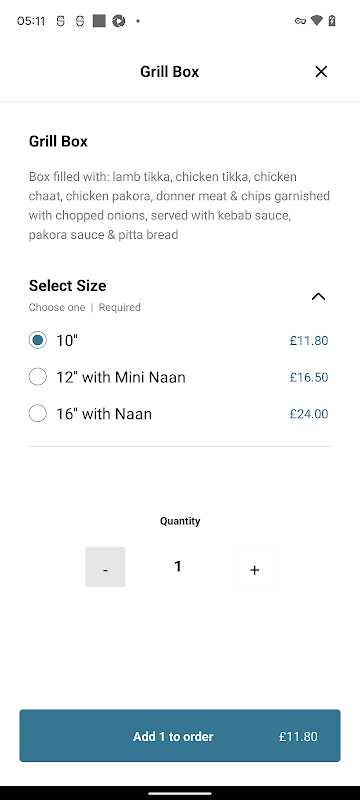Tap the £11.80 price next to 10"
This screenshot has height=800, width=360.
[309, 340]
